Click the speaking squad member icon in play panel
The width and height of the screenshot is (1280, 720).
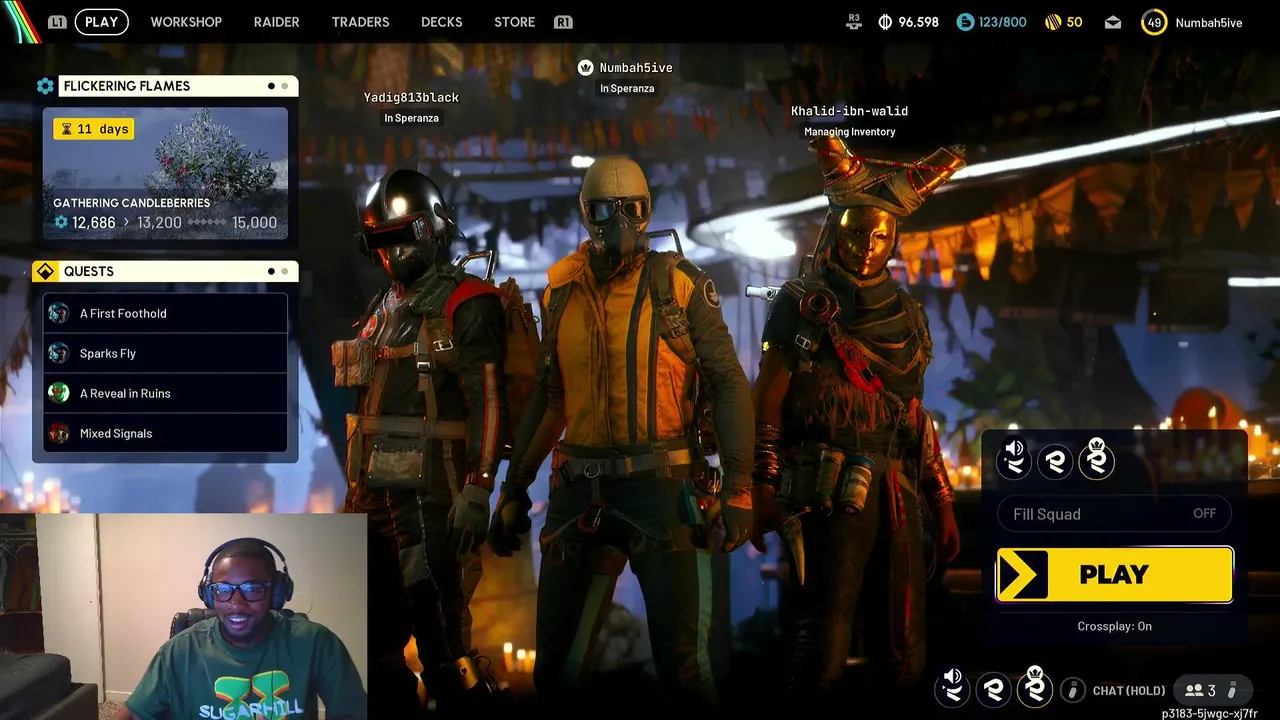tap(1014, 460)
